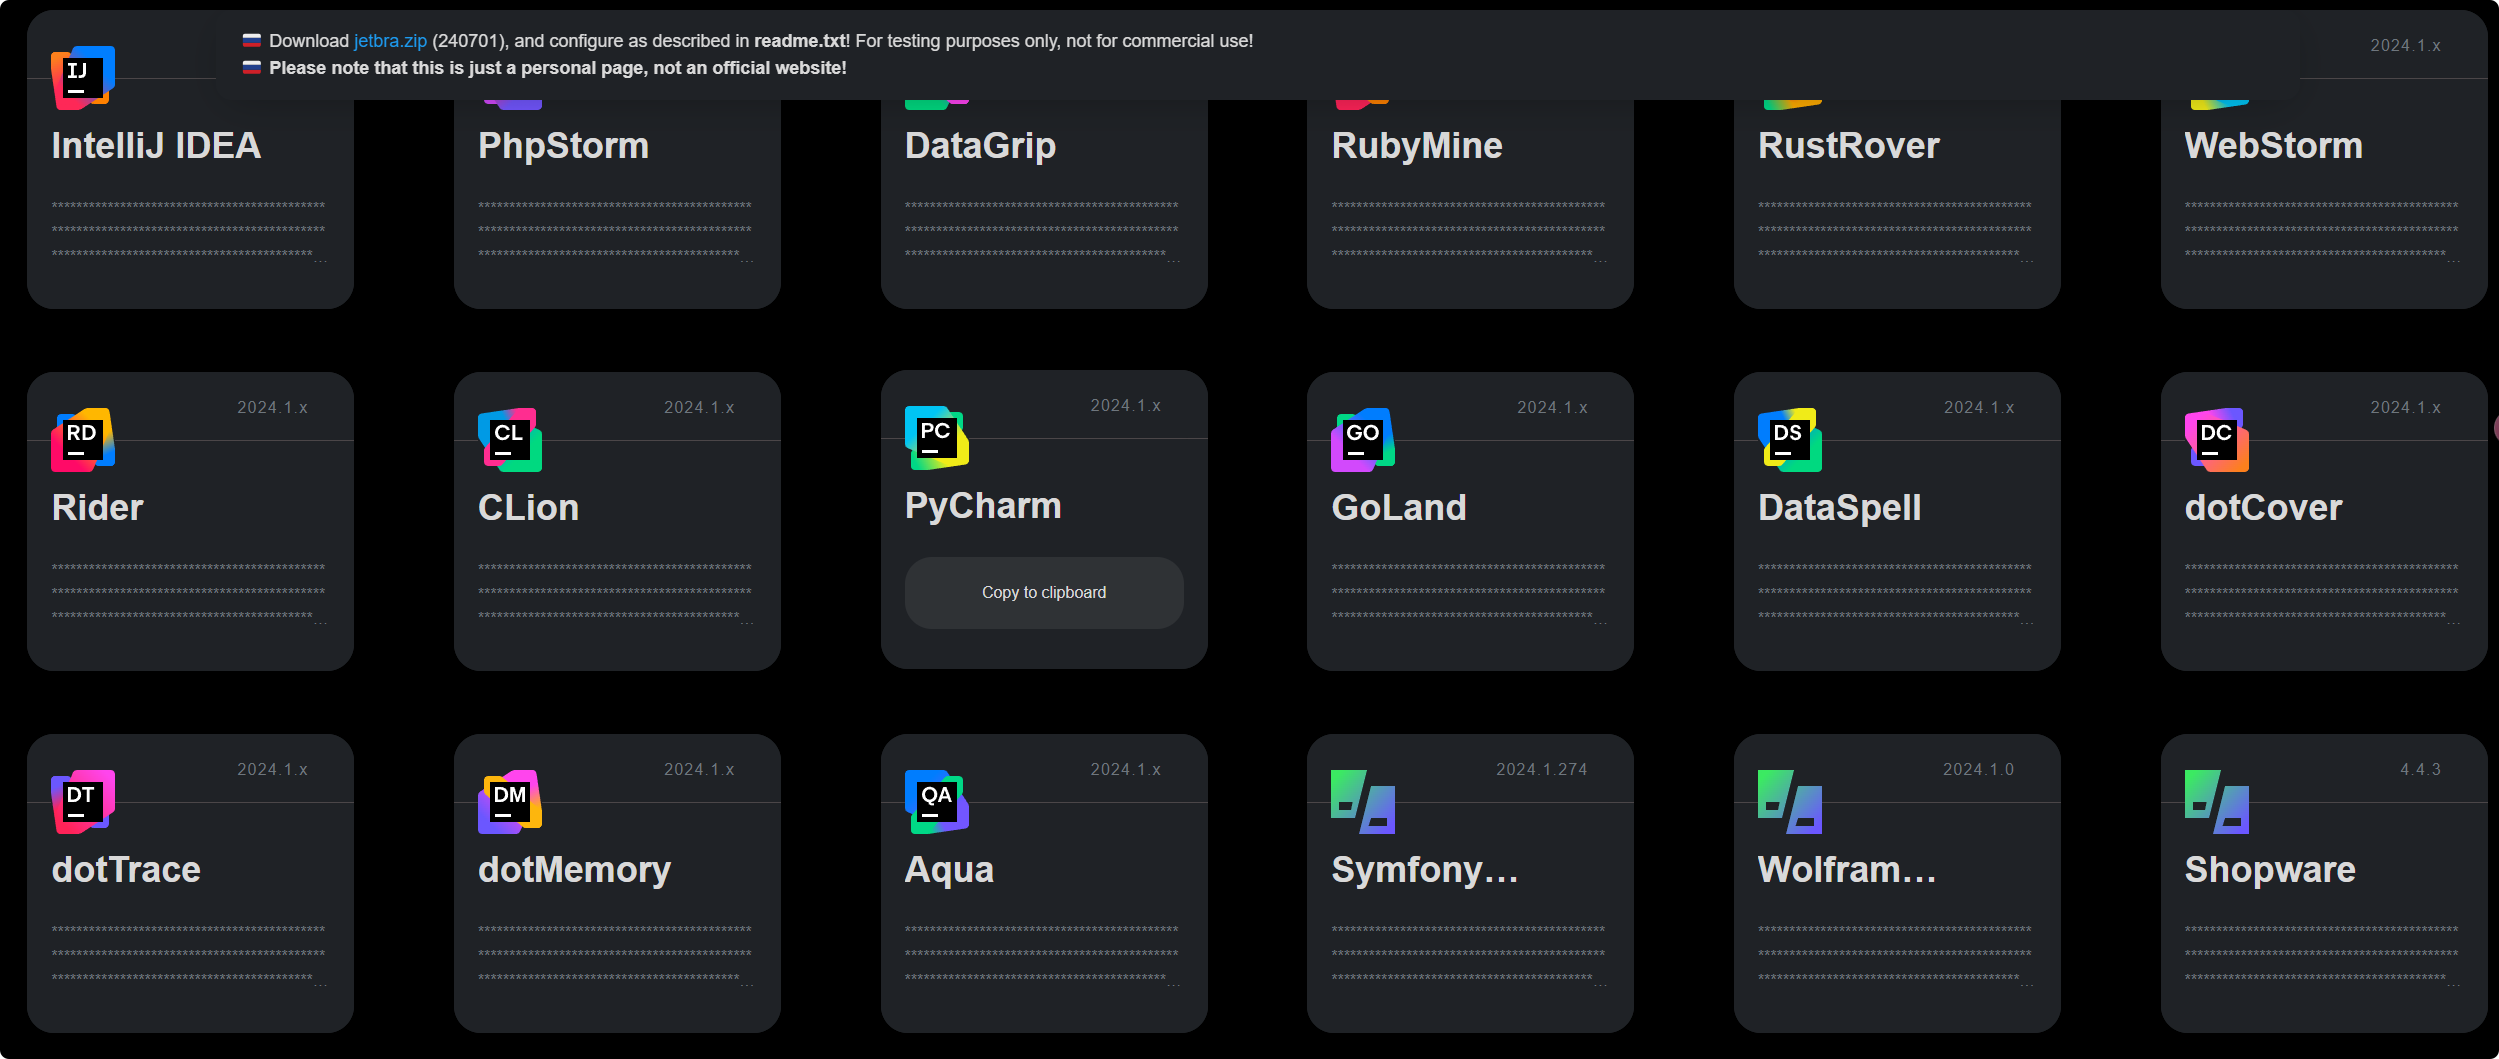Click the DataGrip masked license key
Image resolution: width=2499 pixels, height=1059 pixels.
point(1043,230)
